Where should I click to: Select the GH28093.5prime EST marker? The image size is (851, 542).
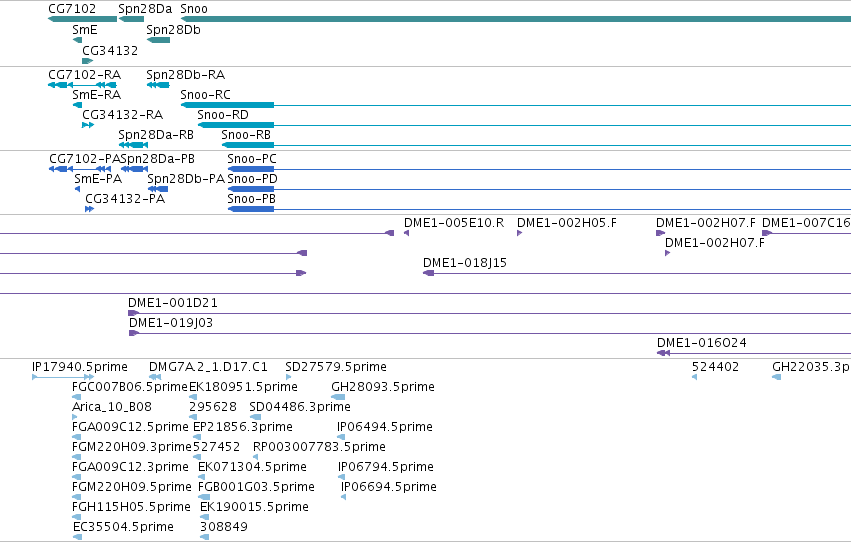338,397
